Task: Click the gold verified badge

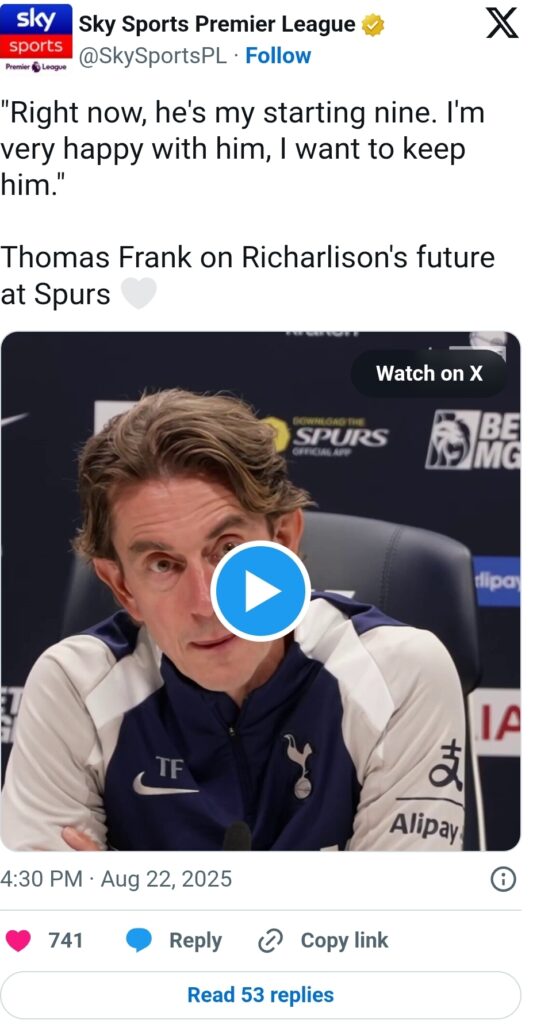Action: coord(373,25)
